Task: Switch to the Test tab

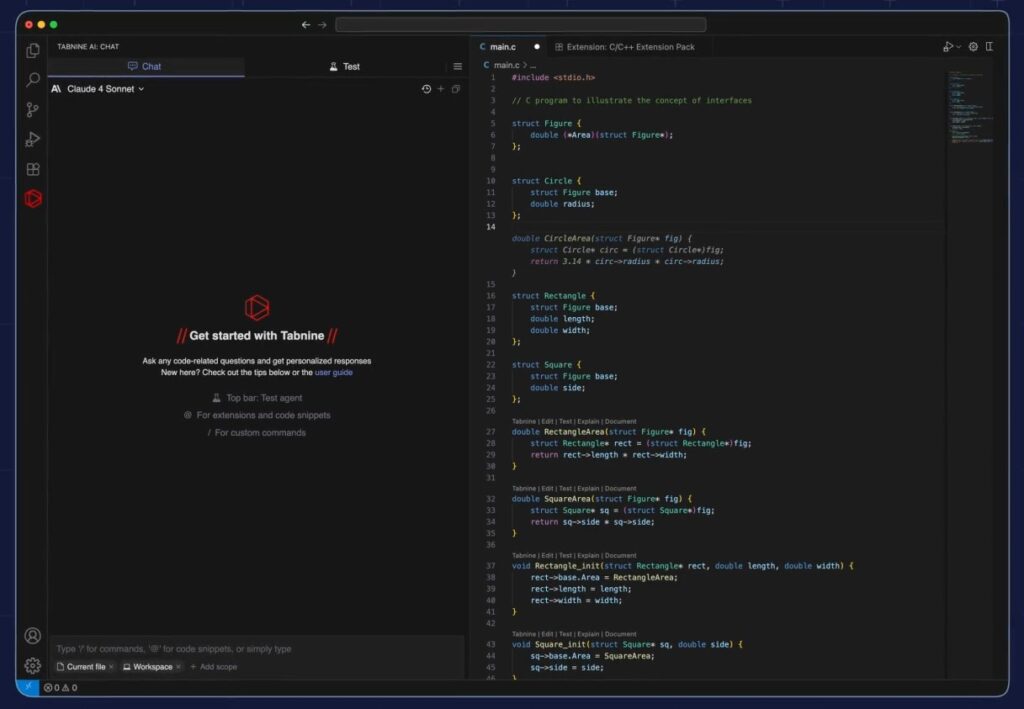Action: 345,67
